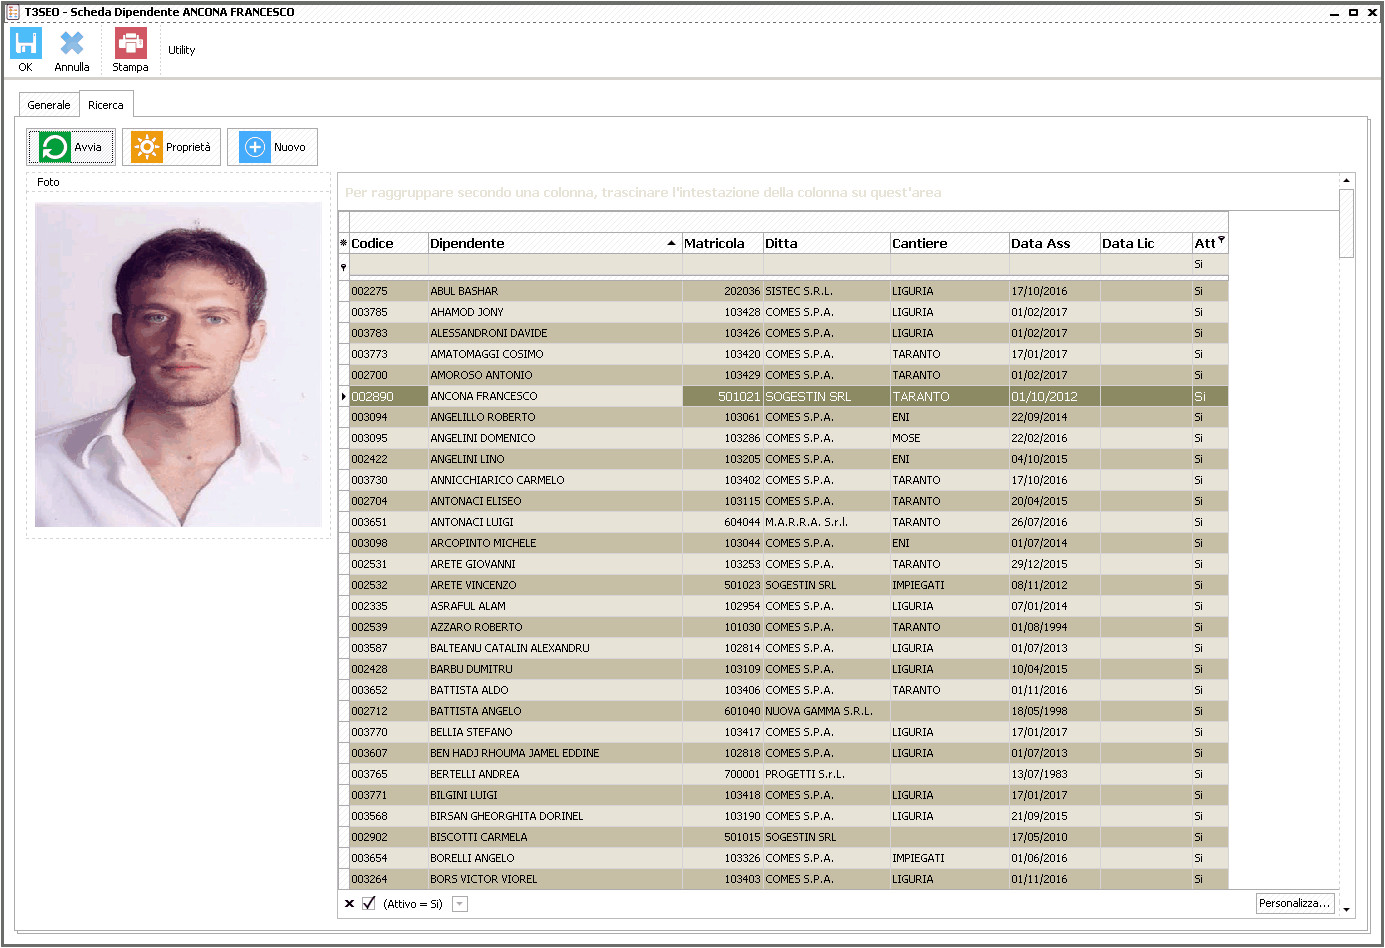The width and height of the screenshot is (1385, 948).
Task: Select row BATTISTA ALDO
Action: pos(788,690)
